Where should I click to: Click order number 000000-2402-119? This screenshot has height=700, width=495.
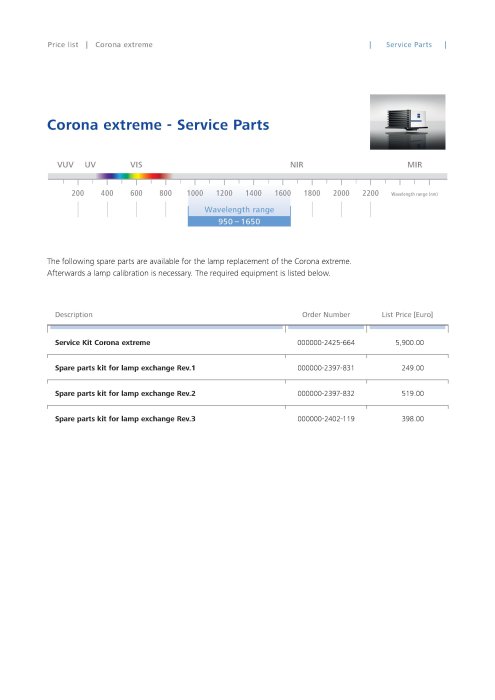(326, 419)
